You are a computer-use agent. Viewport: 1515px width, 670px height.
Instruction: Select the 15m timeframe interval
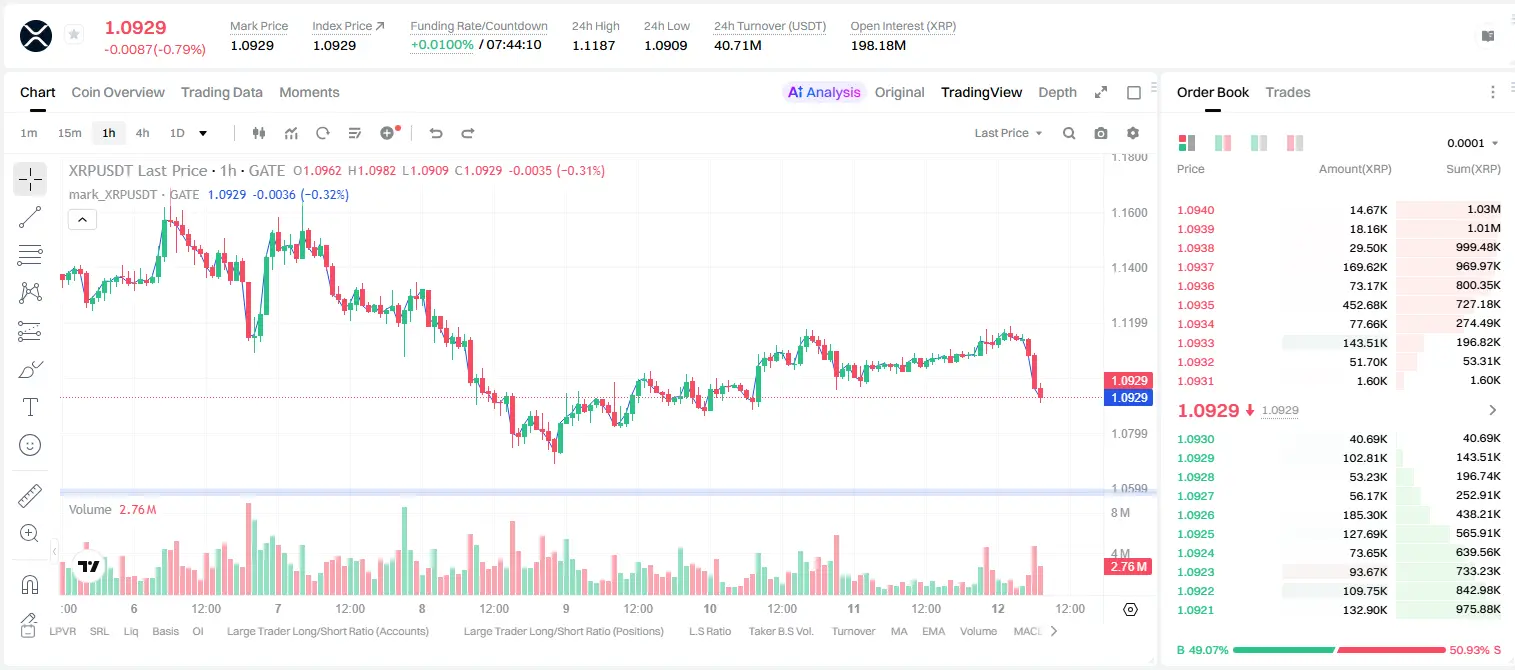tap(69, 133)
